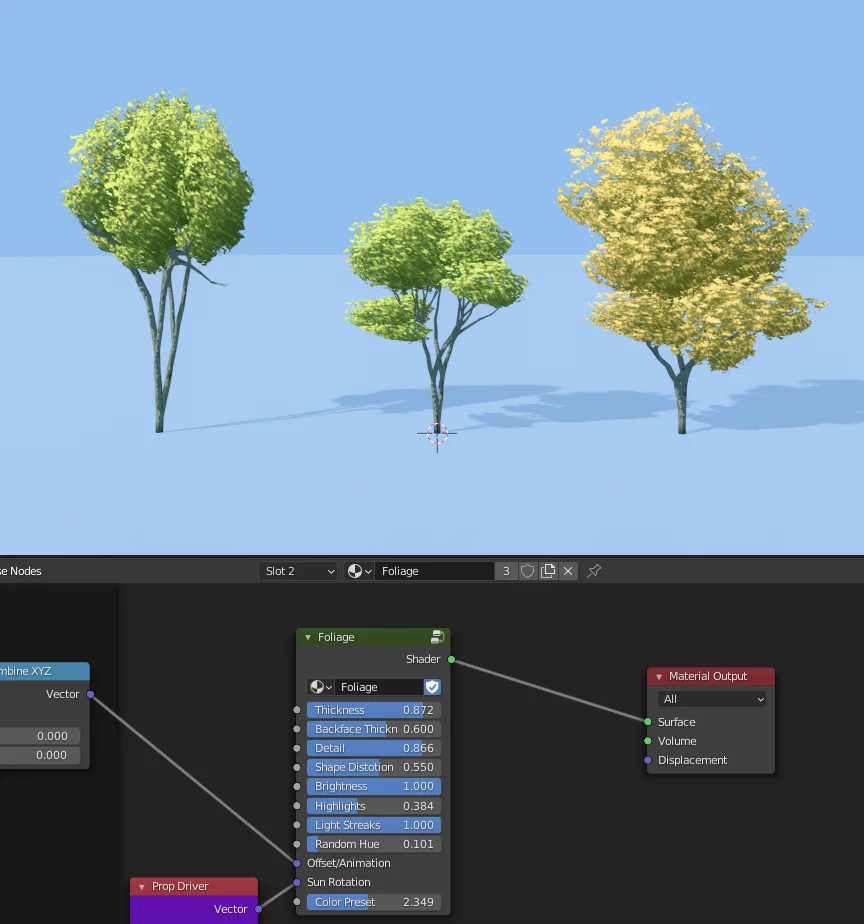Click the Shader output socket on the Foliage node
864x924 pixels.
(450, 659)
